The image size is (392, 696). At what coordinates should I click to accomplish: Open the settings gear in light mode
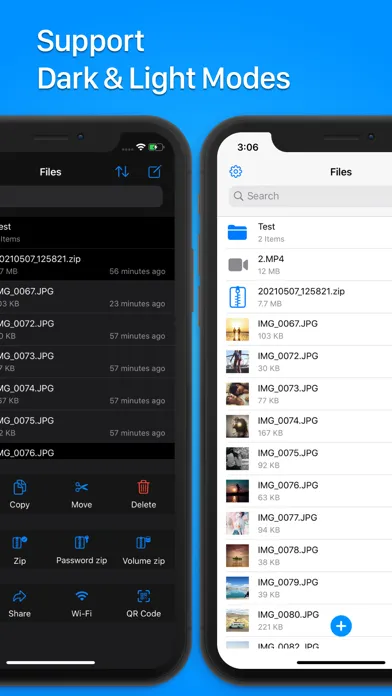(236, 171)
